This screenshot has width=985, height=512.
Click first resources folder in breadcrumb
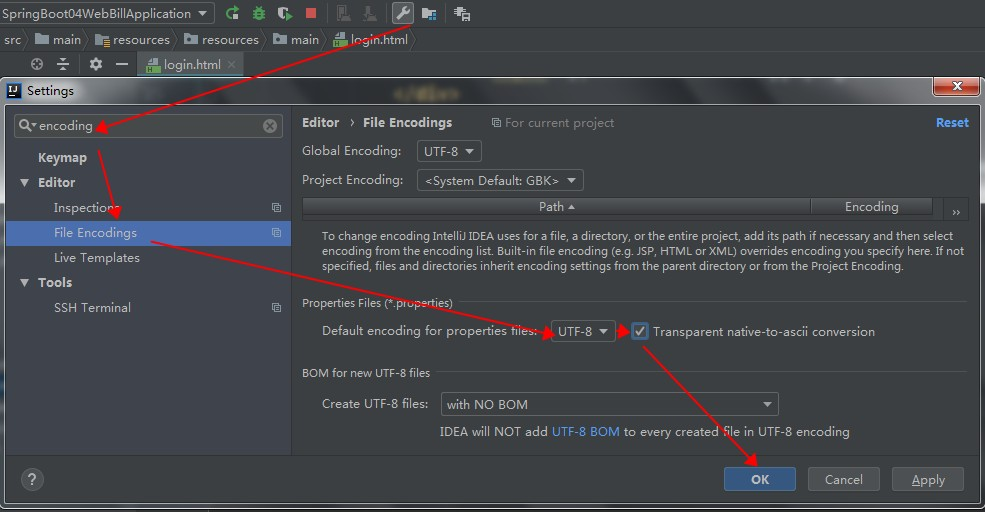tap(132, 40)
